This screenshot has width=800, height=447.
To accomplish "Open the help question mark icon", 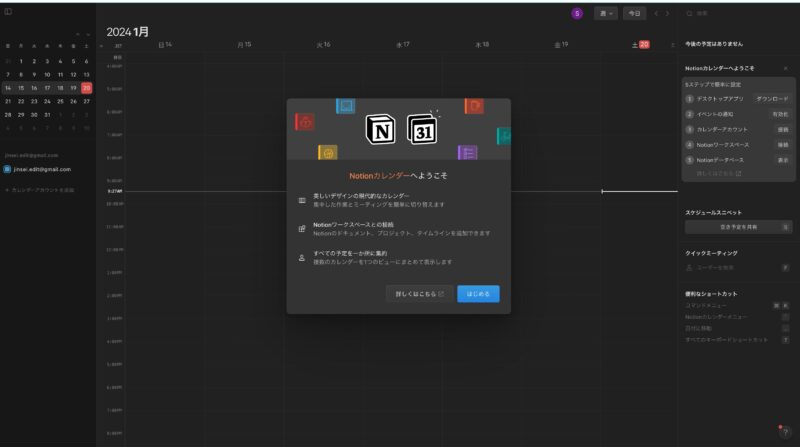I will (785, 432).
